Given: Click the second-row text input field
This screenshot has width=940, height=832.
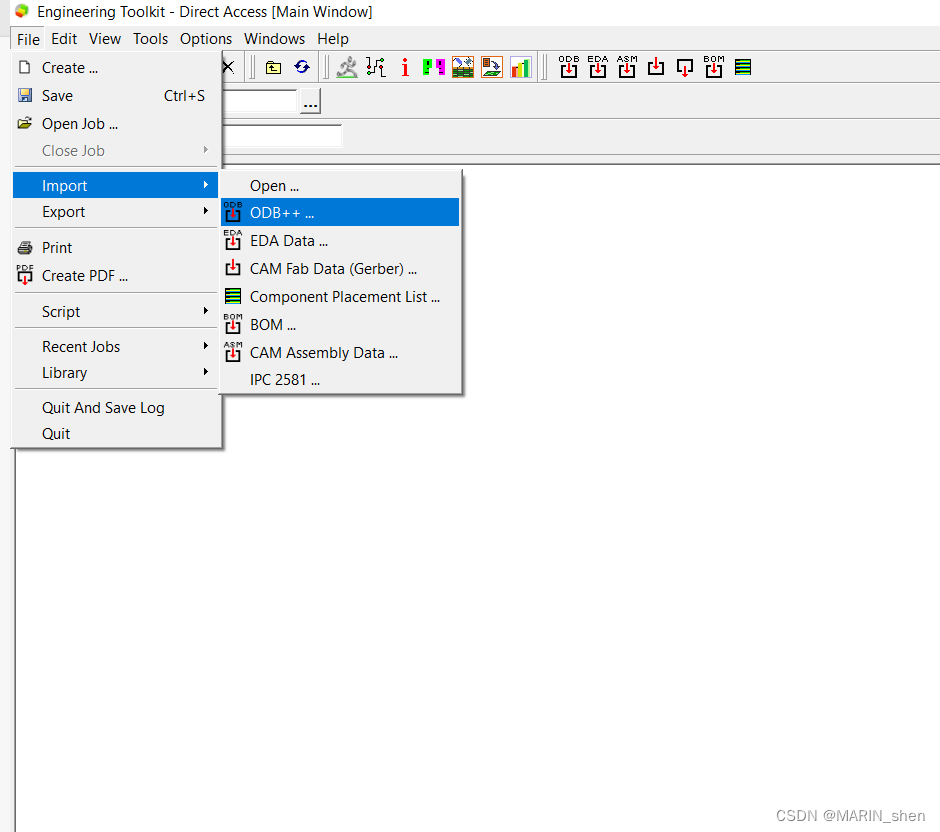Looking at the screenshot, I should click(282, 136).
